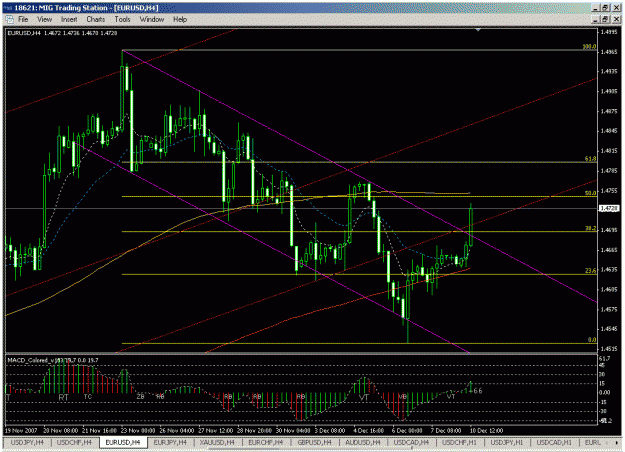Switch to the USDJPY,H1 chart tab
Image resolution: width=625 pixels, height=452 pixels.
[x=507, y=442]
